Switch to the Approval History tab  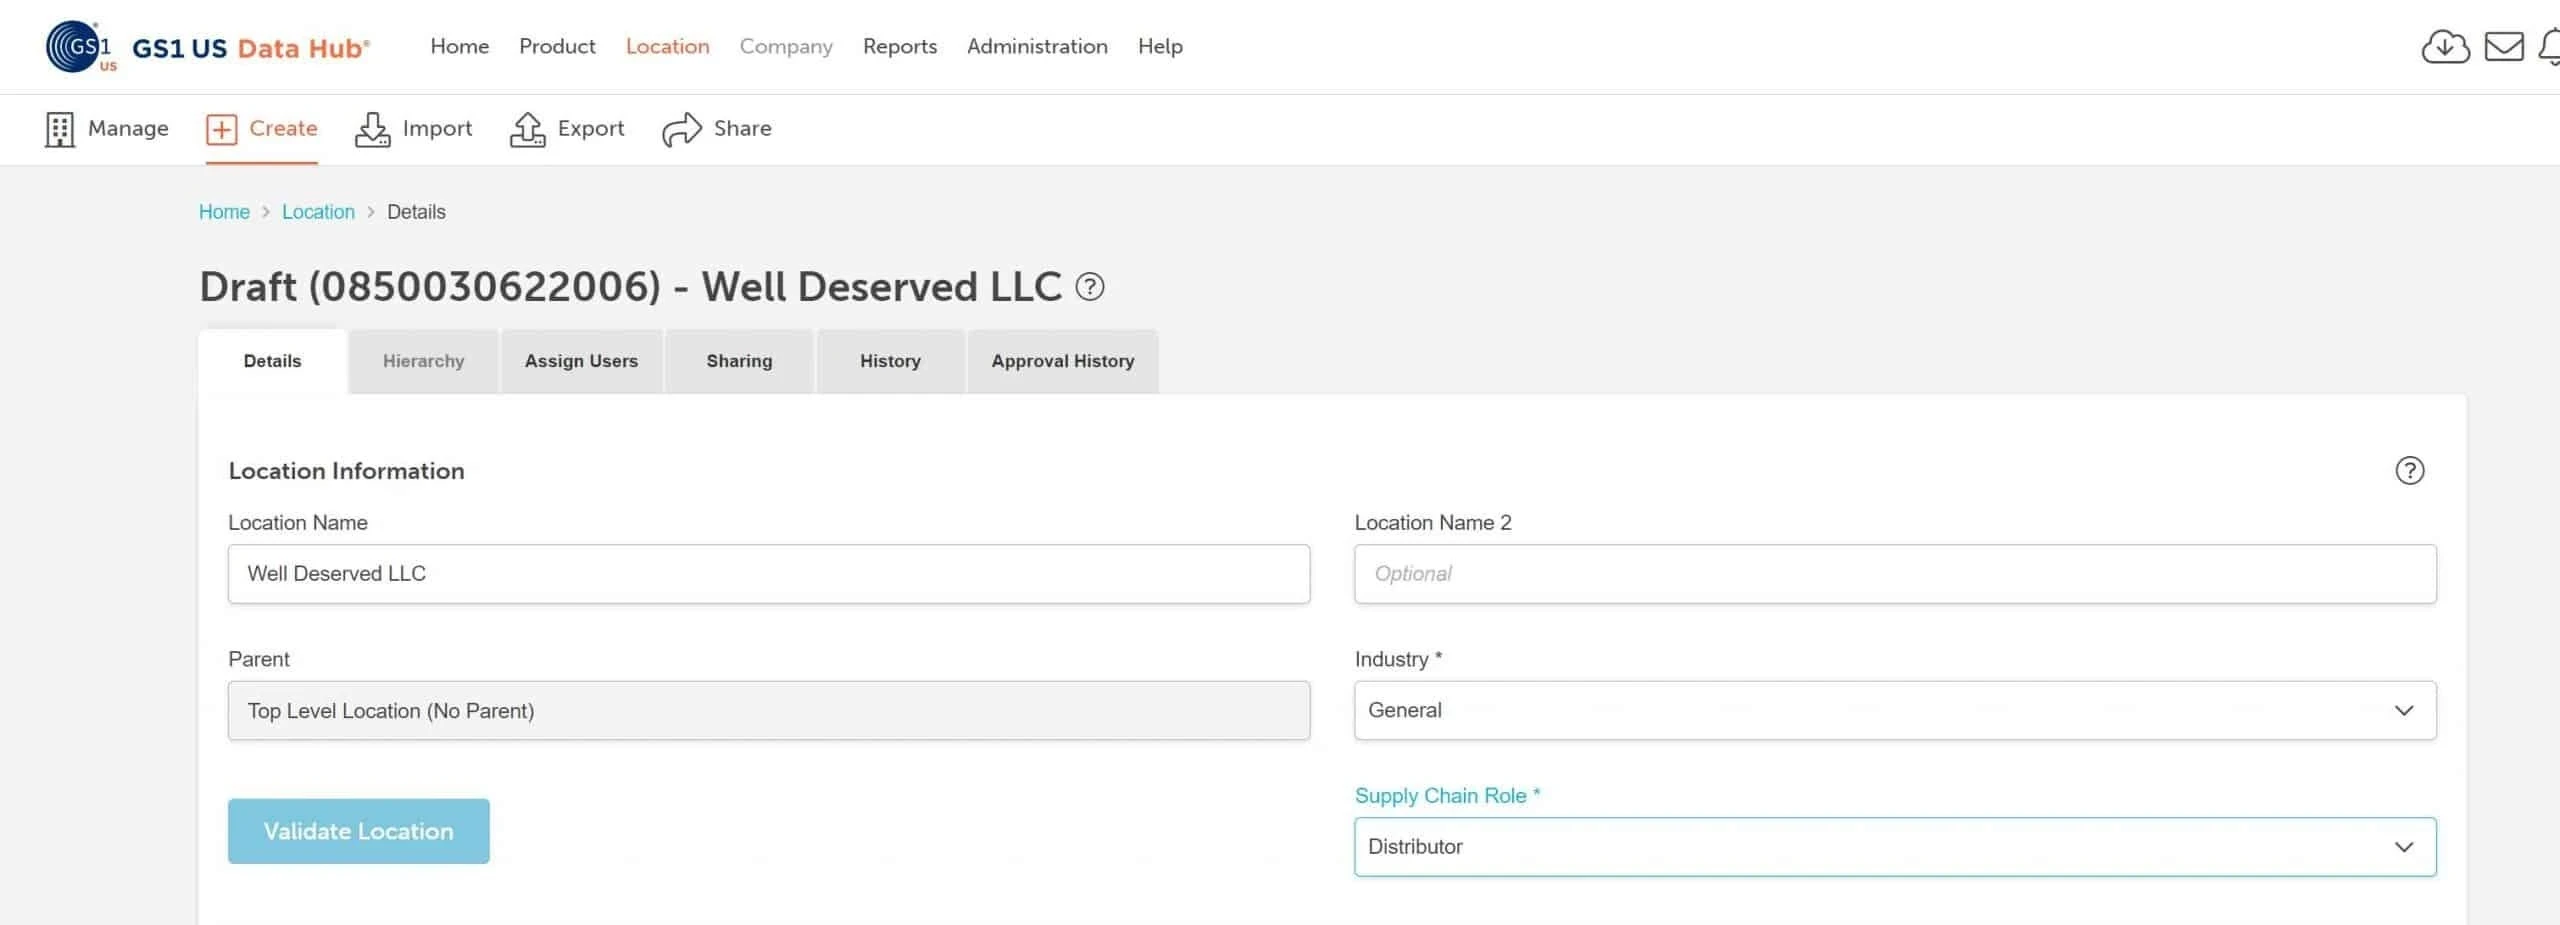(x=1063, y=361)
